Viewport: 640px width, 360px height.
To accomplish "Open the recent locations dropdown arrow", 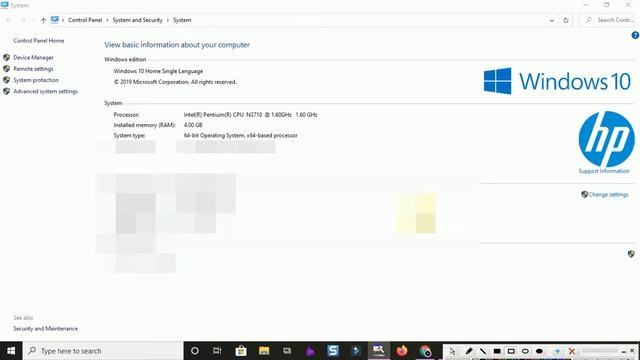I will 33,20.
